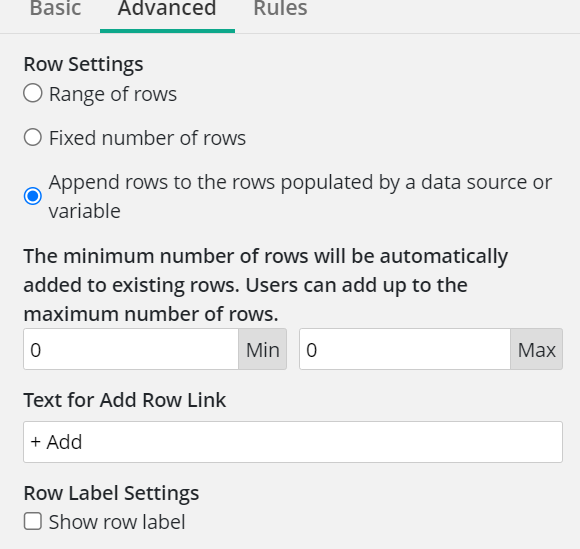Viewport: 580px width, 549px height.
Task: Click the Text for Add Row Link label
Action: (125, 400)
